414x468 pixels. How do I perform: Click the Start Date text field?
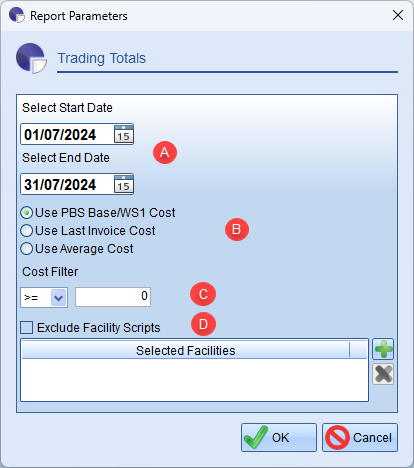coord(67,134)
